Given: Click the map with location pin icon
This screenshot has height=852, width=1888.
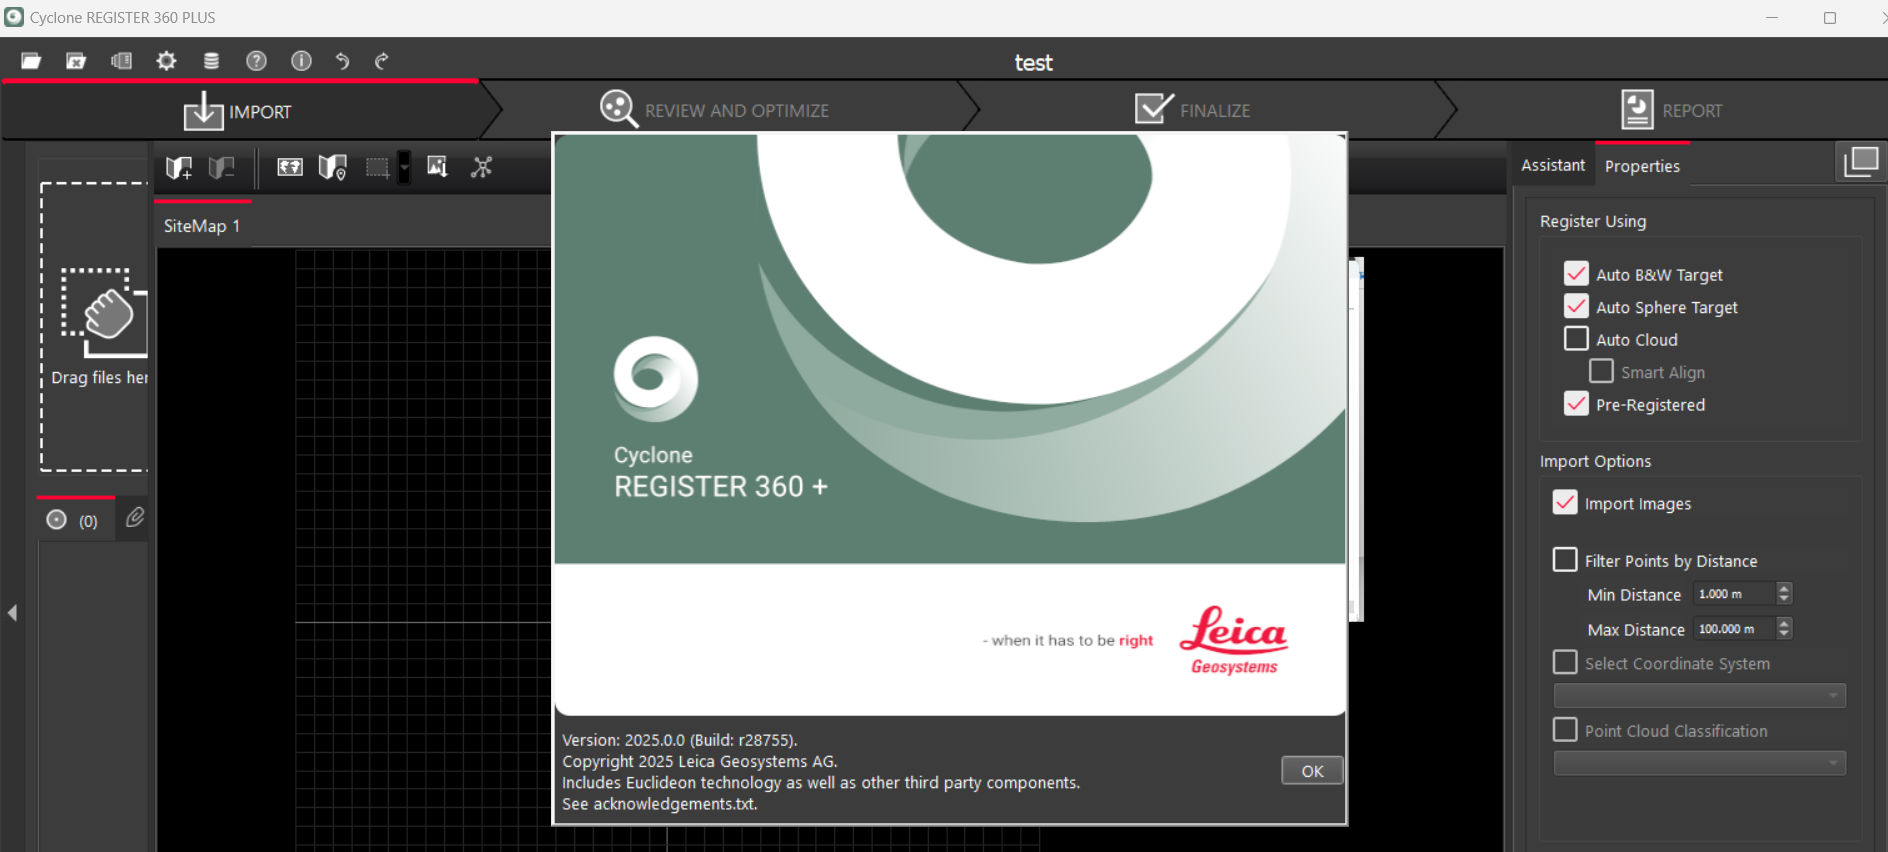Looking at the screenshot, I should 332,167.
